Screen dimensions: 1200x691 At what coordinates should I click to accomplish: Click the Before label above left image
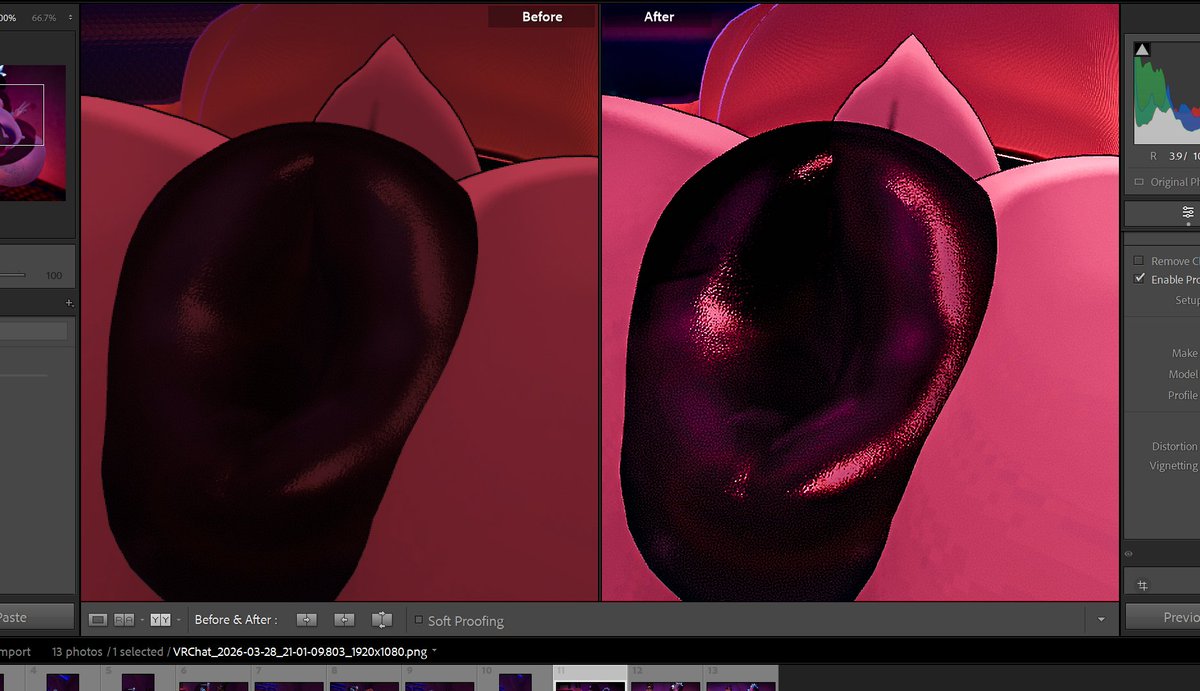tap(542, 17)
